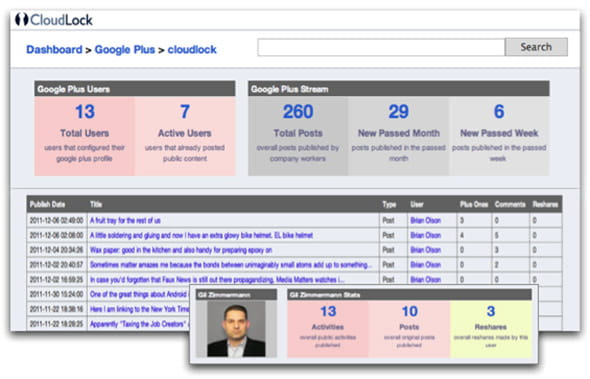
Task: Select the 13 Activities stat tile
Action: (x=328, y=329)
